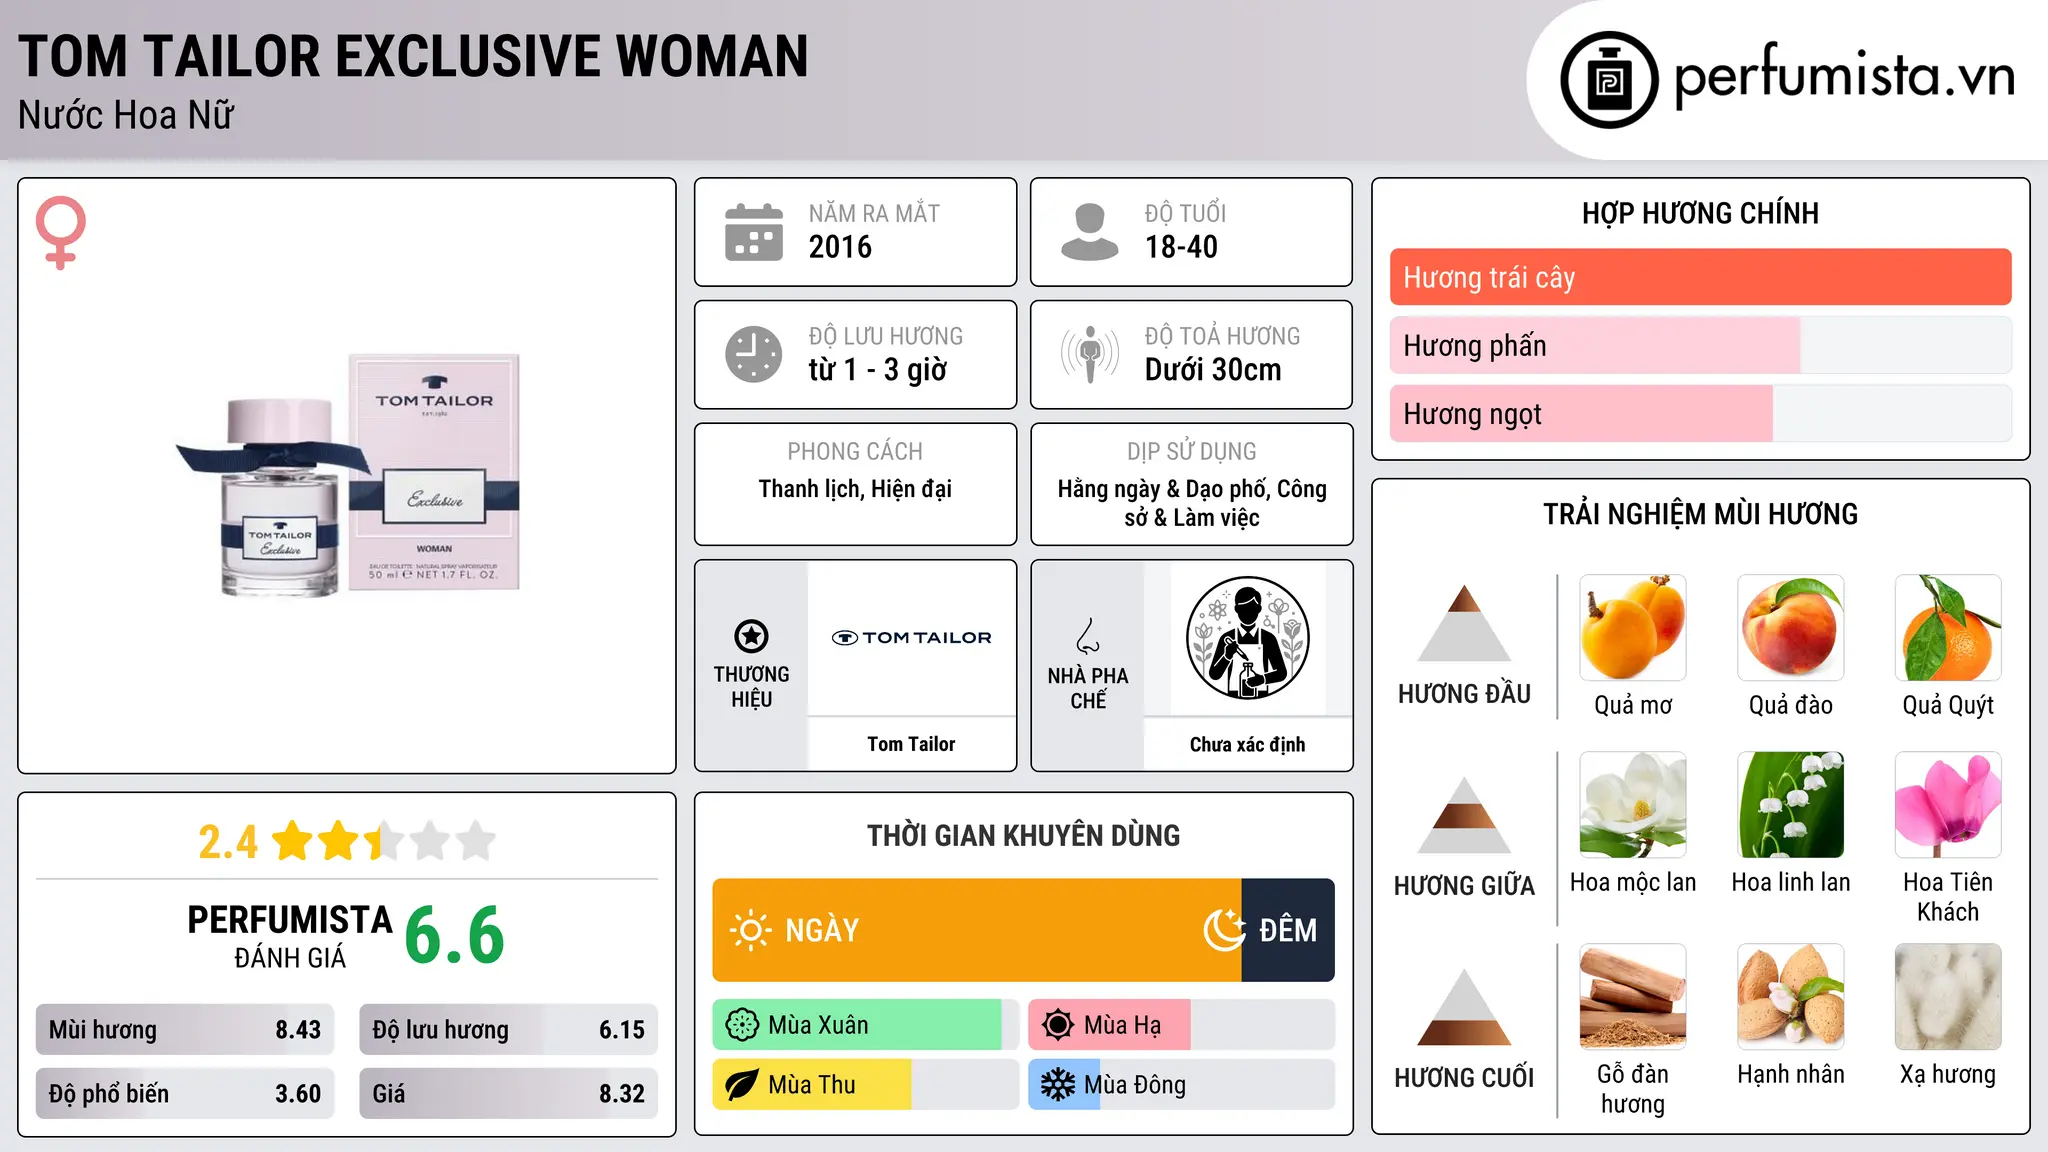This screenshot has height=1152, width=2048.
Task: Click the từ 1 - 3 giờ longevity value
Action: (878, 370)
